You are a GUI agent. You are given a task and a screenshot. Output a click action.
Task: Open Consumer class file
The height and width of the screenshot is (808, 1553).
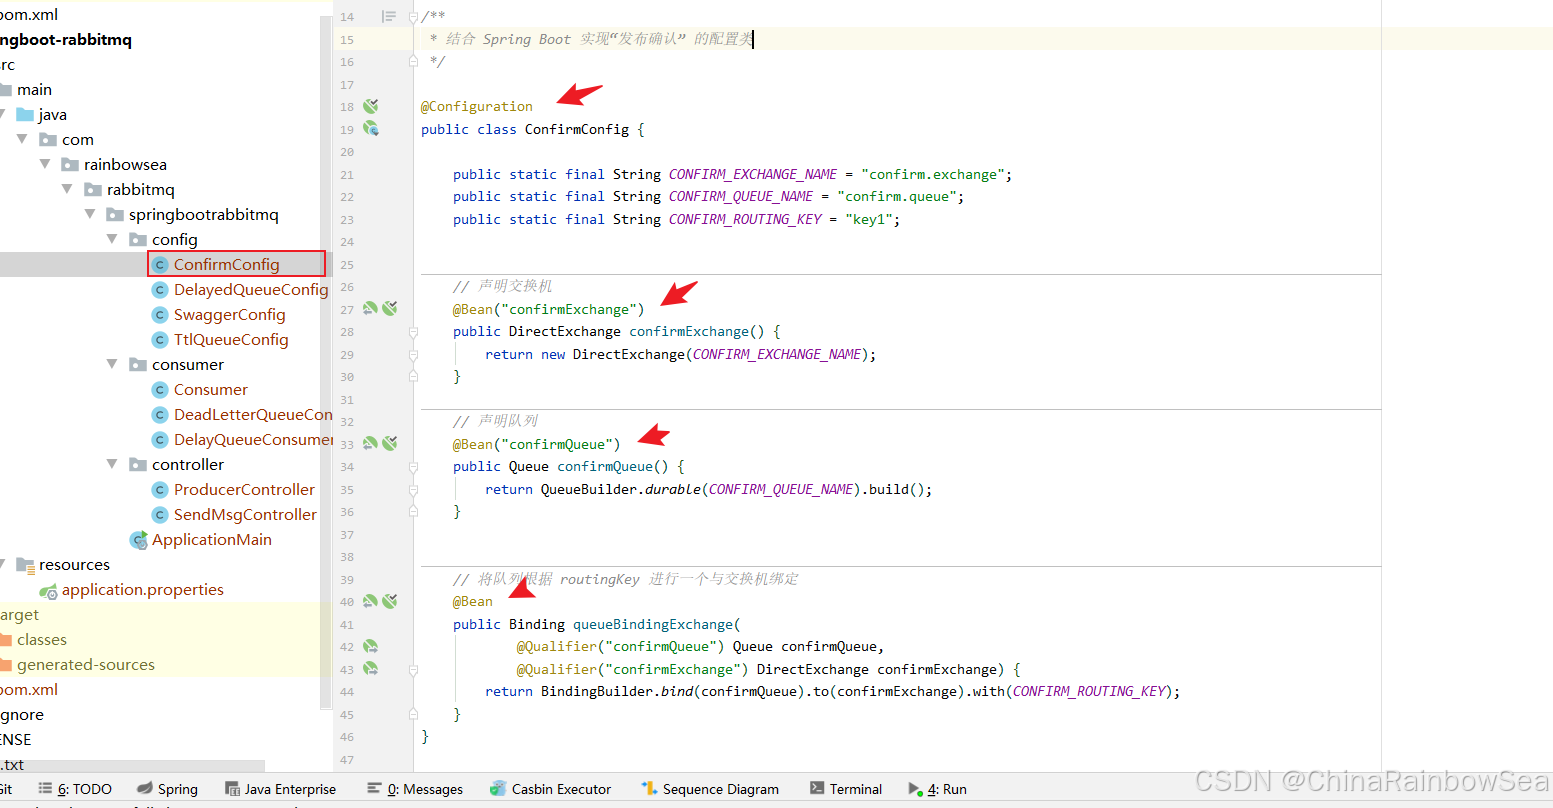click(x=210, y=389)
